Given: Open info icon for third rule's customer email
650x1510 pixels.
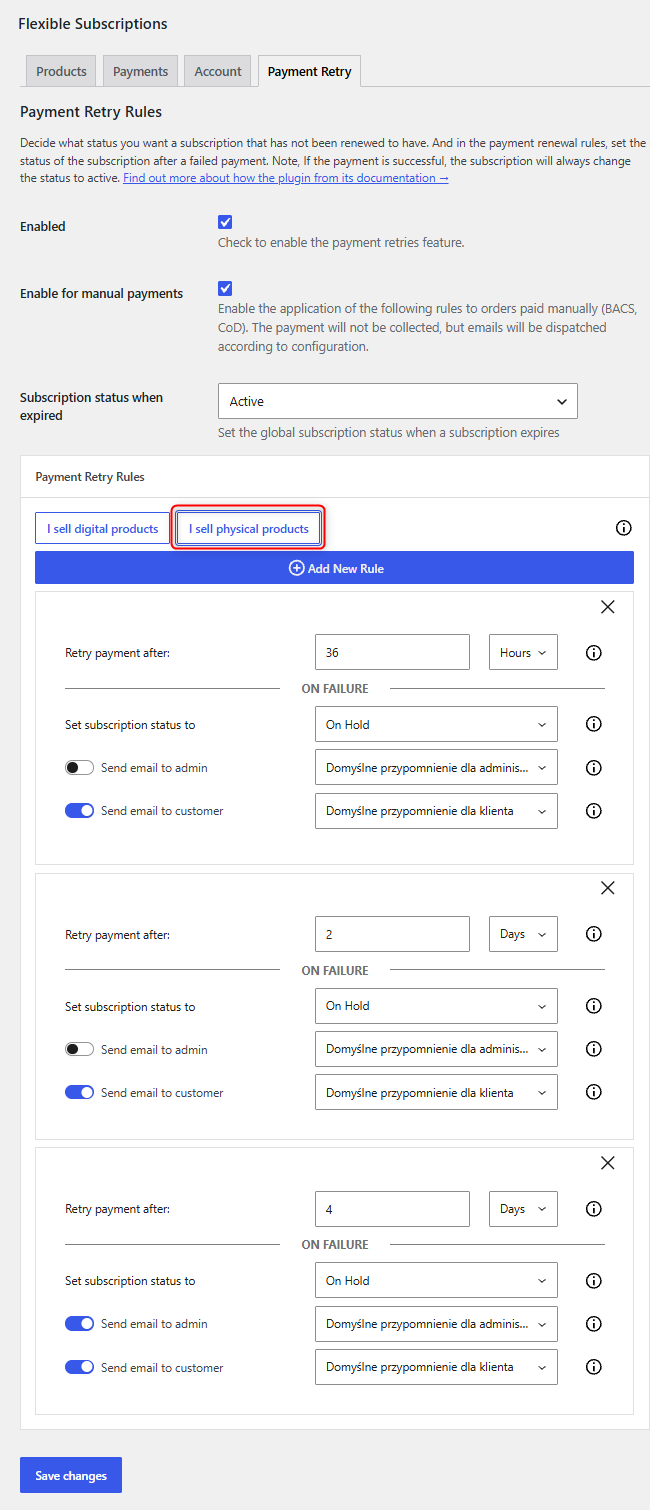Looking at the screenshot, I should [593, 1367].
